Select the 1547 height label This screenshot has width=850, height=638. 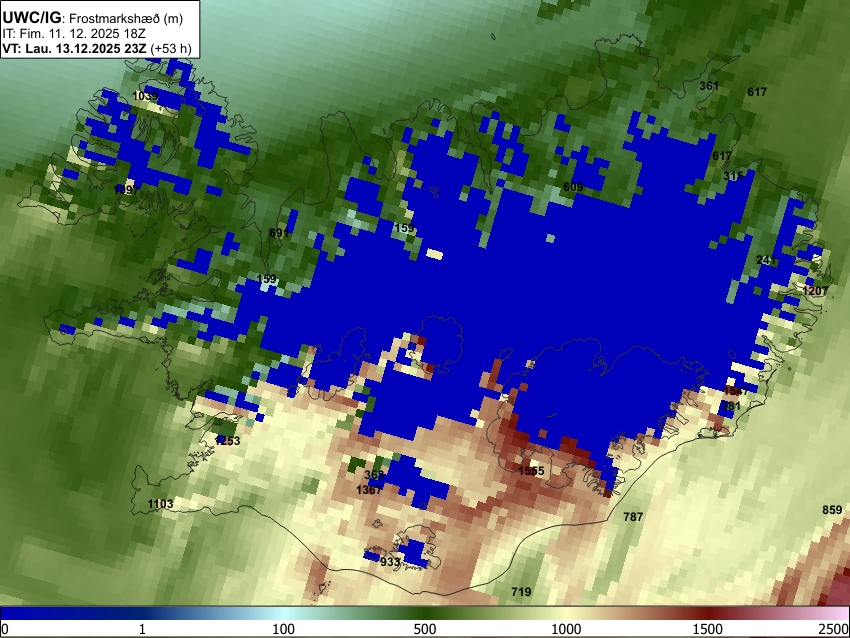click(736, 391)
